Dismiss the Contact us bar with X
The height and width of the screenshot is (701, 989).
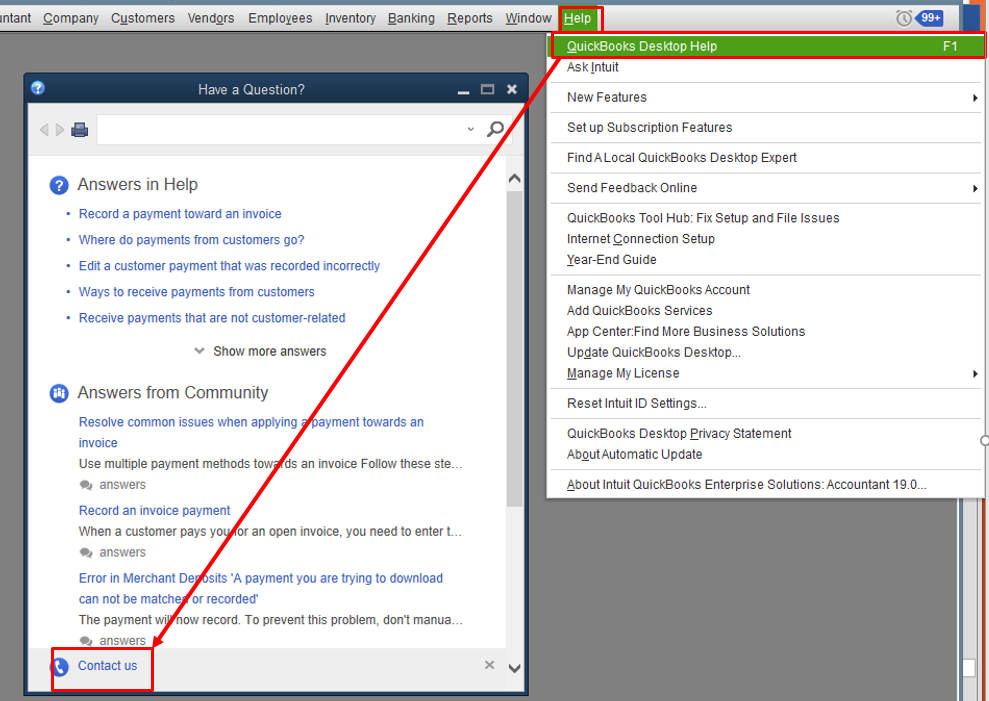[x=489, y=665]
